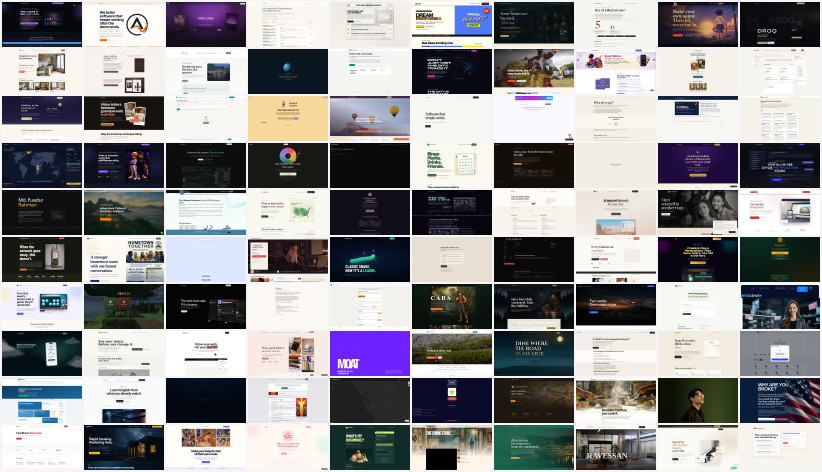Open the 'Show your work' white thumbnail

(206, 353)
